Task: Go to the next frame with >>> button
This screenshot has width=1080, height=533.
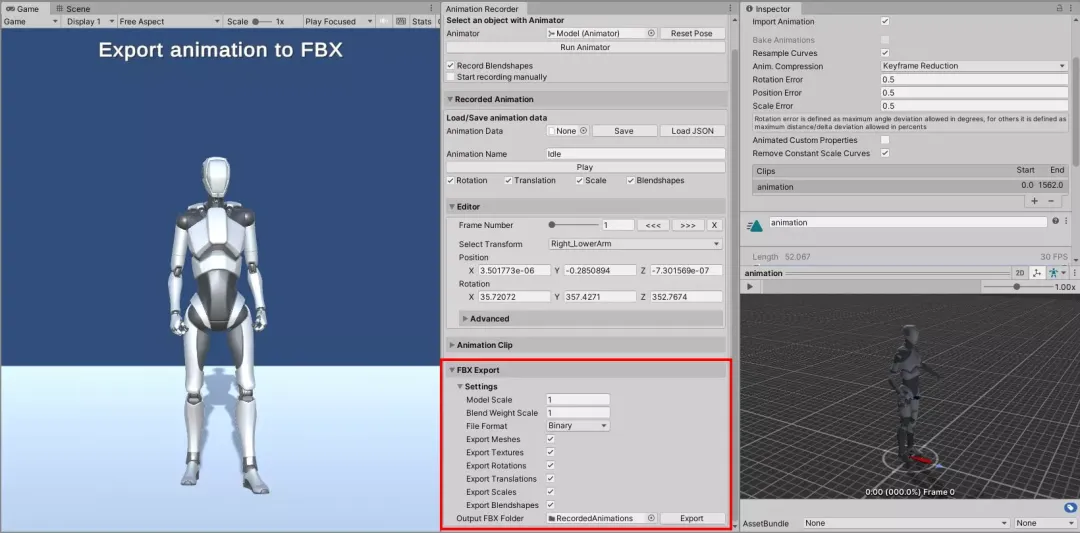Action: click(x=687, y=225)
